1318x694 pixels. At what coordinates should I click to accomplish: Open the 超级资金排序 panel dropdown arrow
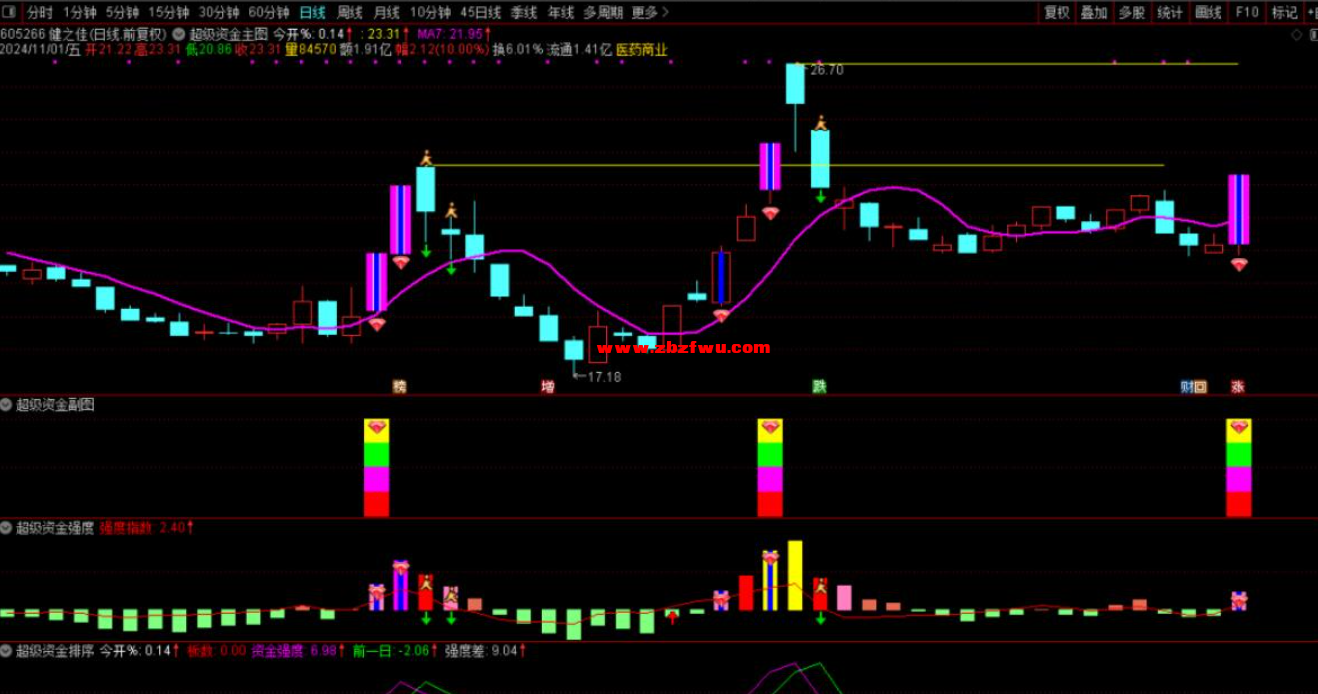click(x=7, y=651)
